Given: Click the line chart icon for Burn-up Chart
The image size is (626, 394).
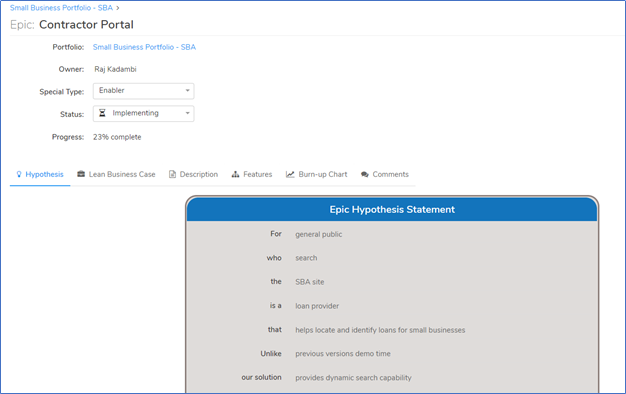Looking at the screenshot, I should pyautogui.click(x=290, y=174).
